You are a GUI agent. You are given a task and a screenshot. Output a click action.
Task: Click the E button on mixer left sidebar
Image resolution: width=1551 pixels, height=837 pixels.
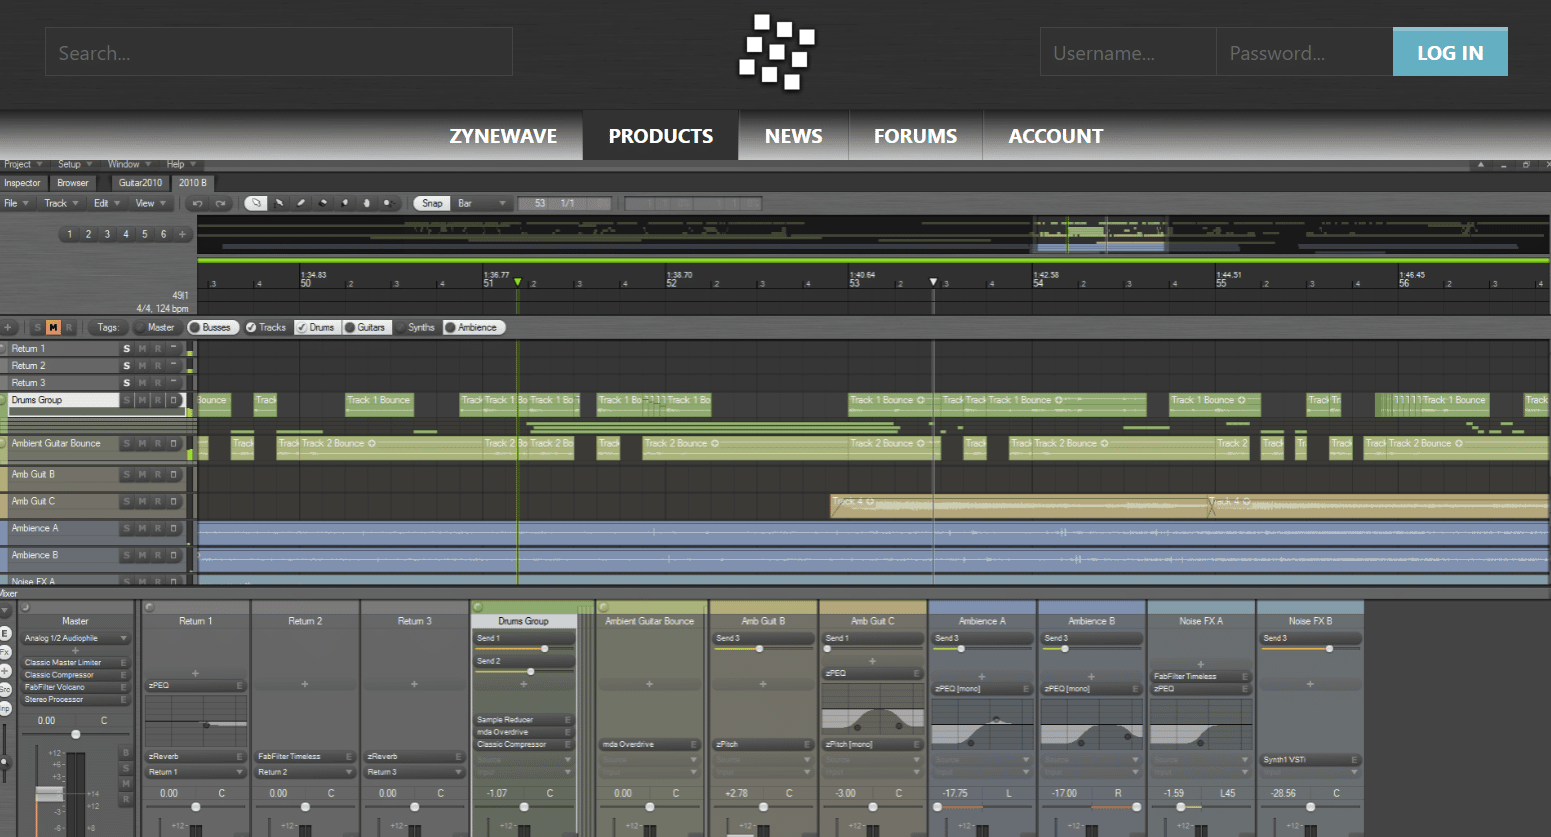tap(5, 634)
